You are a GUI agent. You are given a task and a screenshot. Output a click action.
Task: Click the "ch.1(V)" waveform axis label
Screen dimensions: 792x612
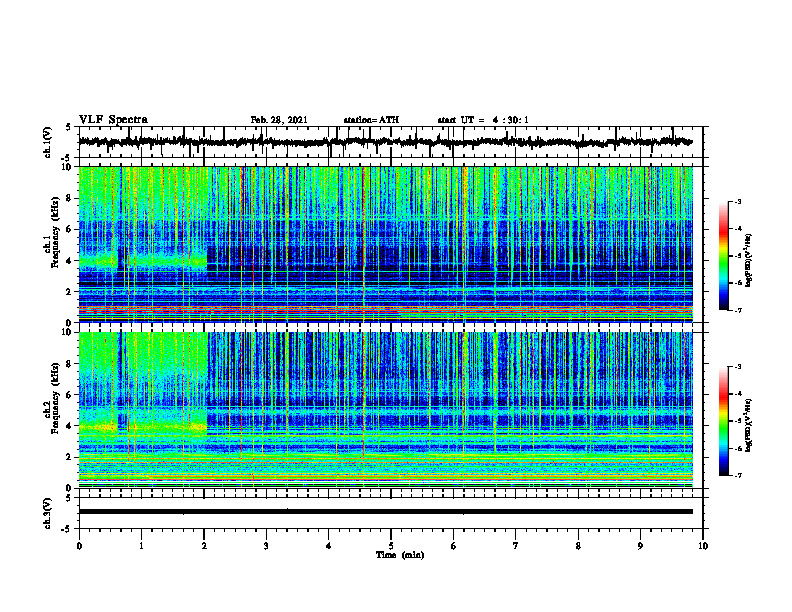click(x=48, y=142)
